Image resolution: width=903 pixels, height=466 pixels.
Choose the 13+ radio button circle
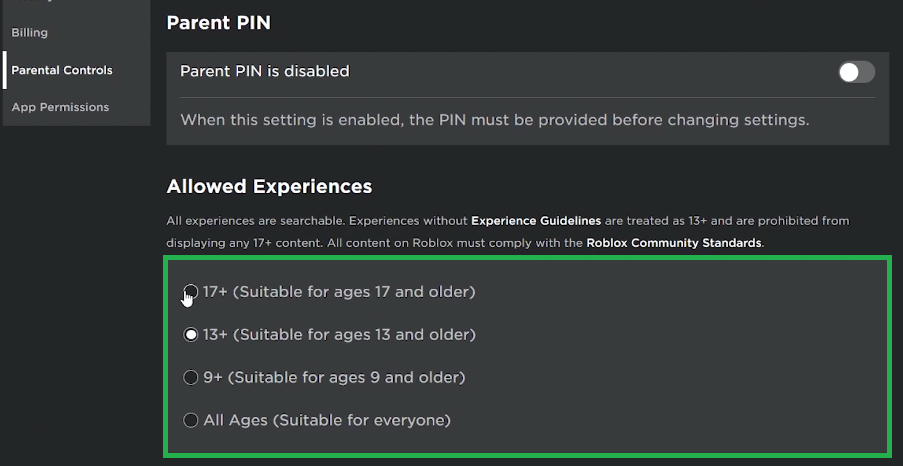click(x=191, y=335)
